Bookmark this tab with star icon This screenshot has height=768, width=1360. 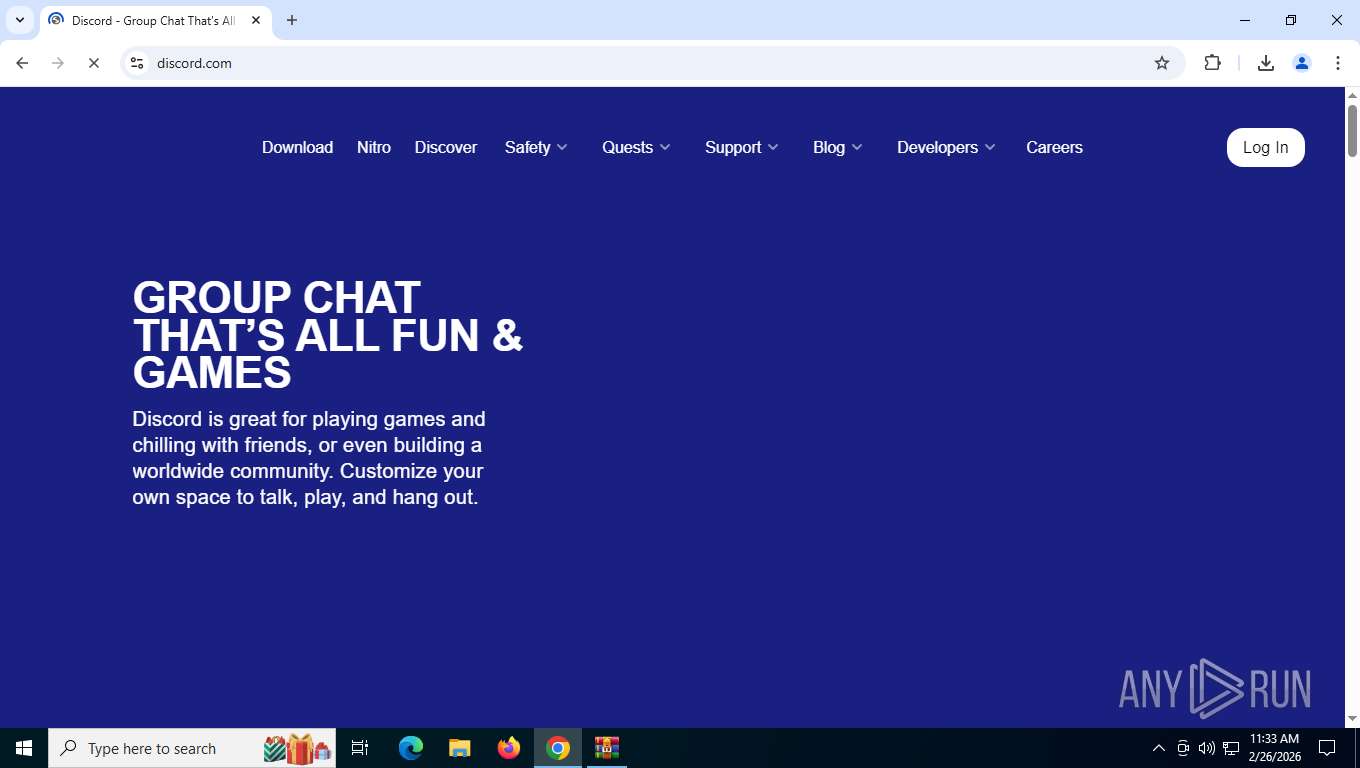(x=1162, y=63)
